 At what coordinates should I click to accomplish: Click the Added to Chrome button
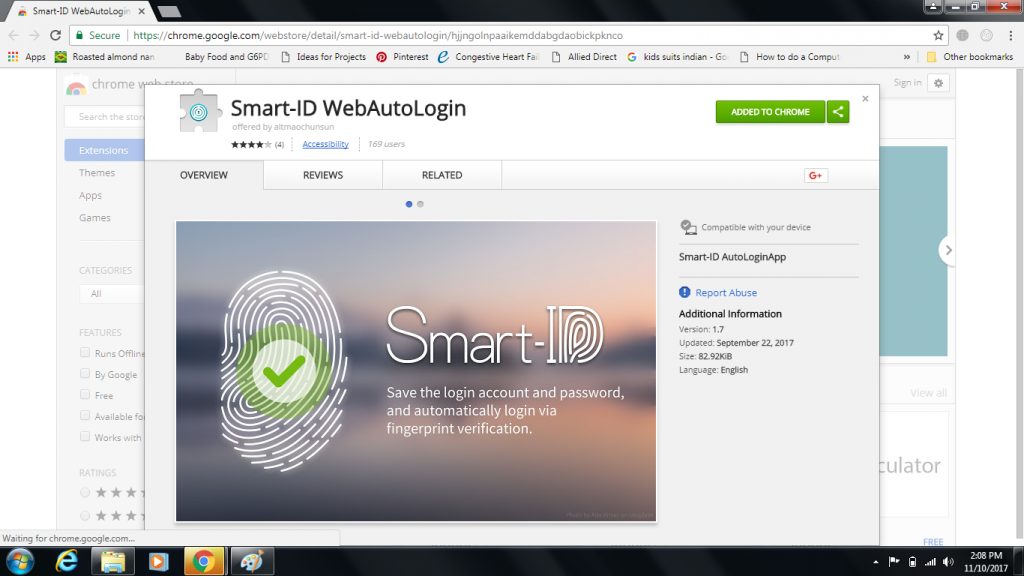point(769,112)
